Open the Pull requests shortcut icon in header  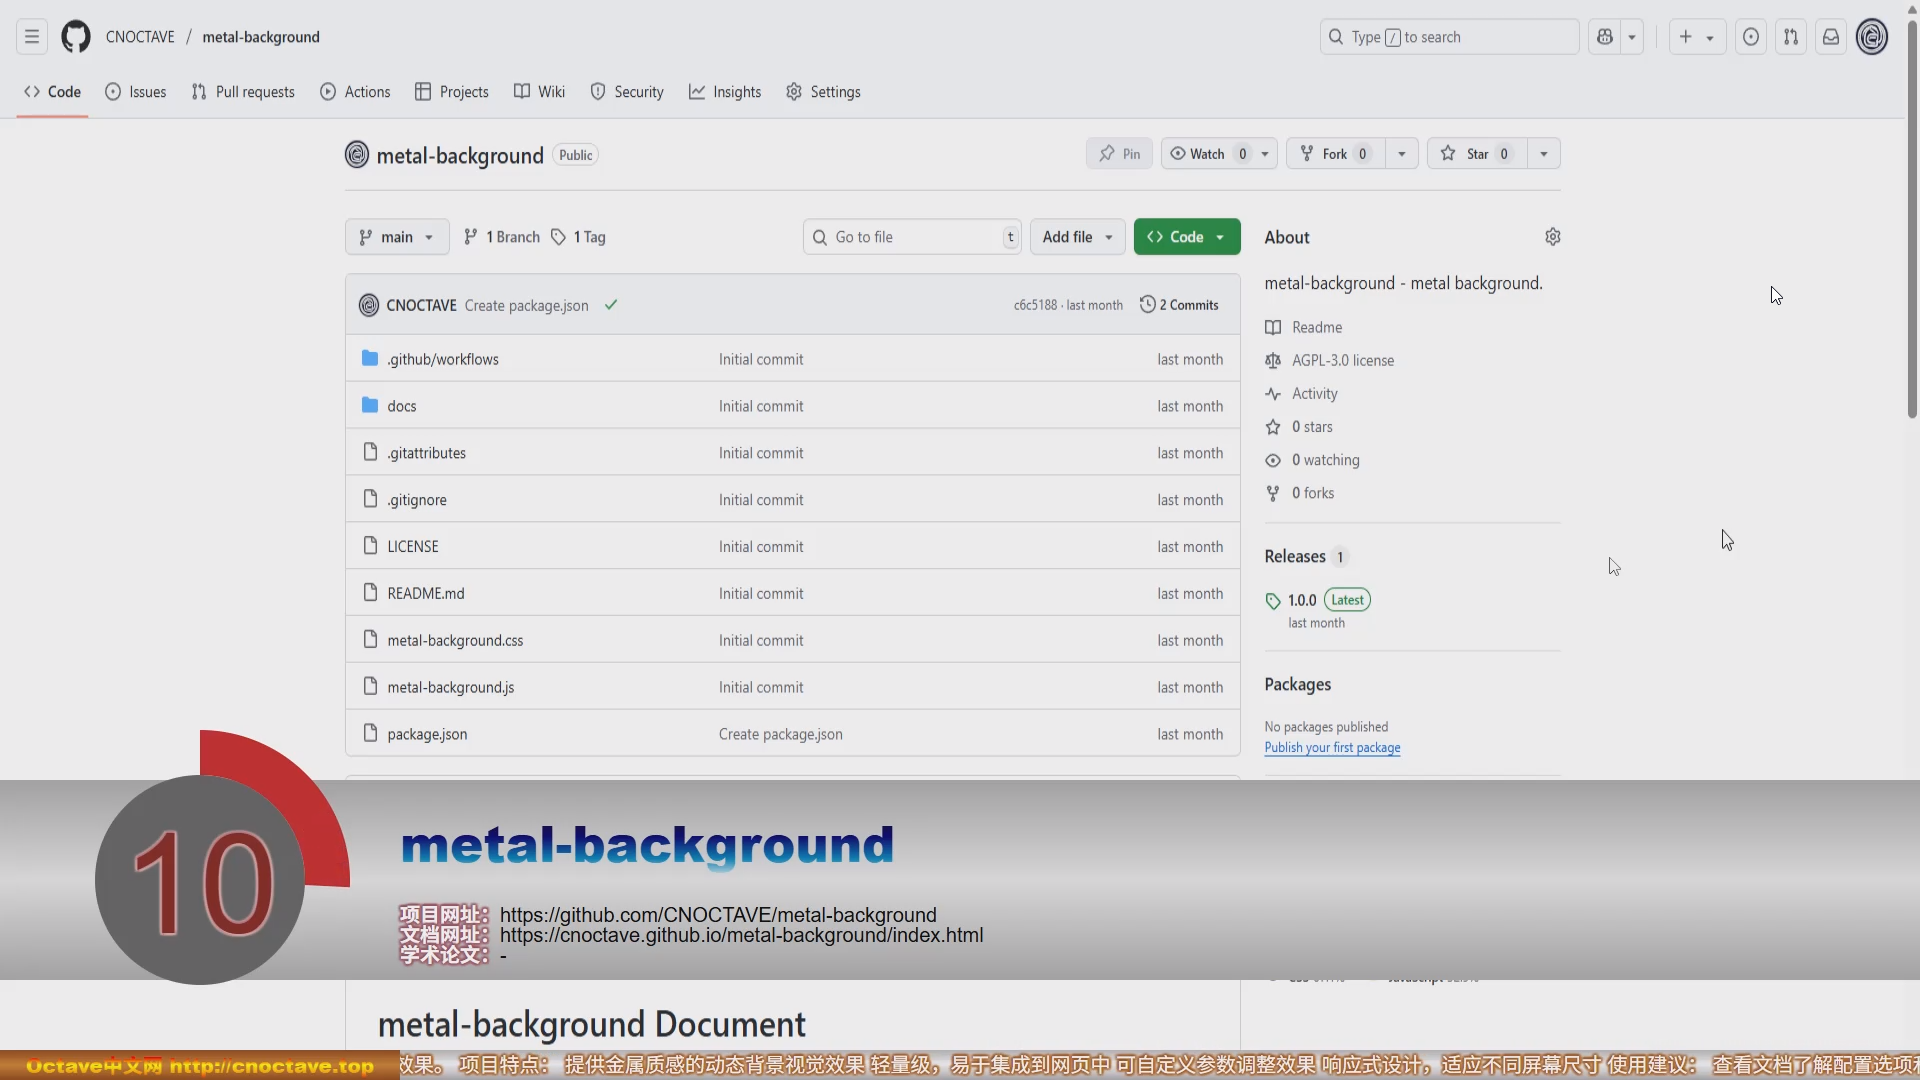tap(1790, 37)
